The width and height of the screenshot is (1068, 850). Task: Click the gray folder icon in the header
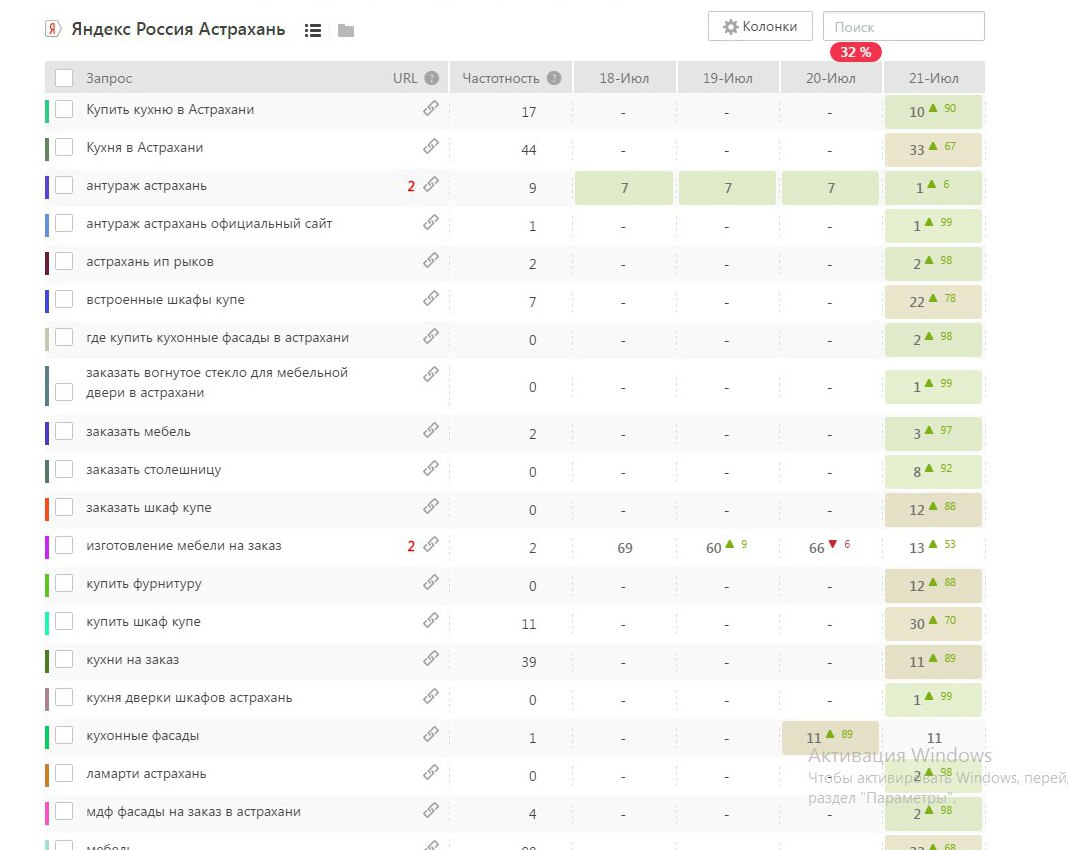click(346, 31)
